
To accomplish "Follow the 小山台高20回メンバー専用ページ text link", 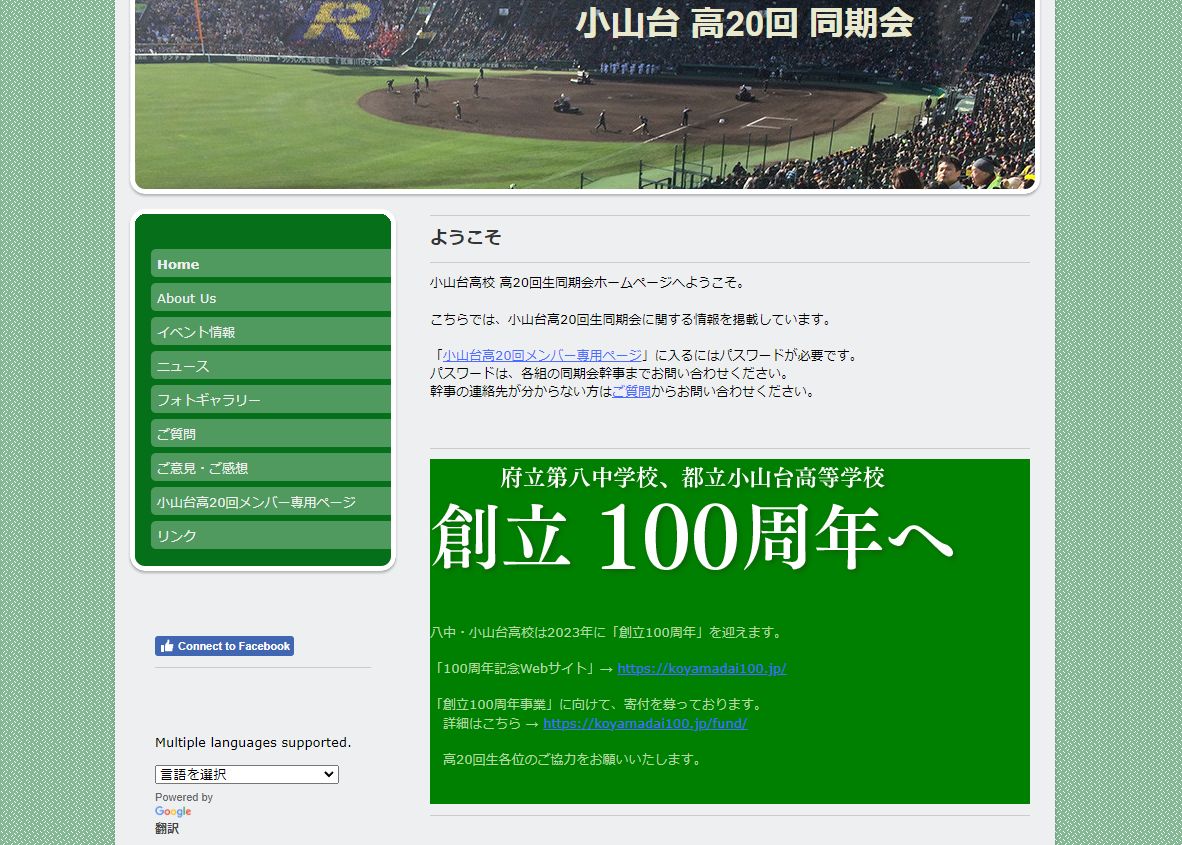I will [x=542, y=355].
